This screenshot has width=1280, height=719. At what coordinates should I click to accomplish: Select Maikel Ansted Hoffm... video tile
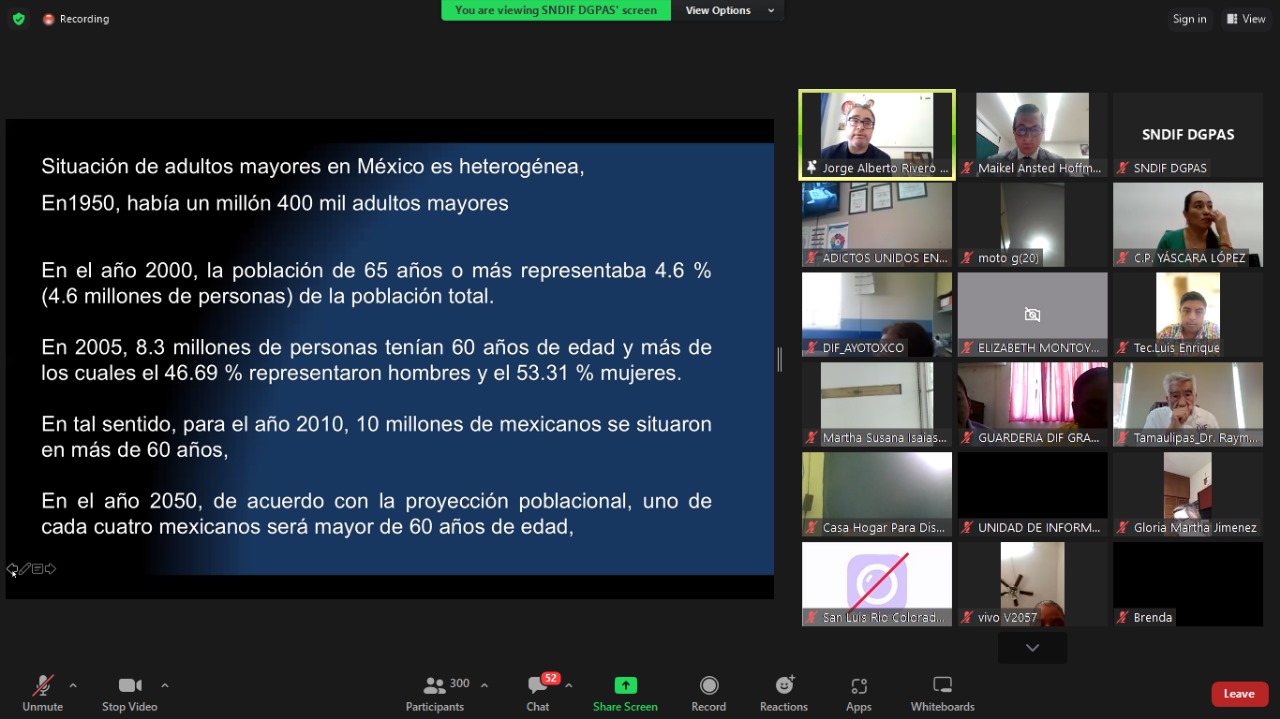tap(1032, 135)
